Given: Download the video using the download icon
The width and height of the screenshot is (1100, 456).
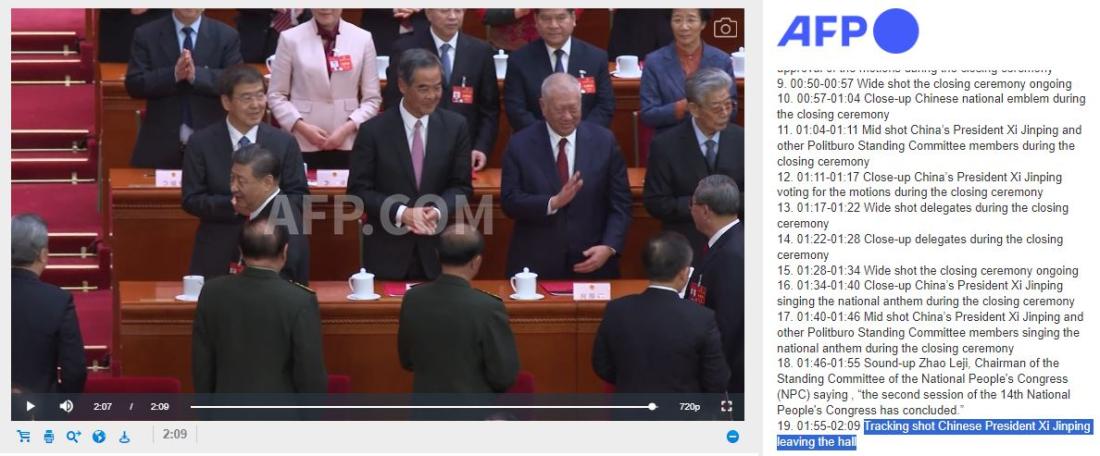Looking at the screenshot, I should (x=124, y=436).
